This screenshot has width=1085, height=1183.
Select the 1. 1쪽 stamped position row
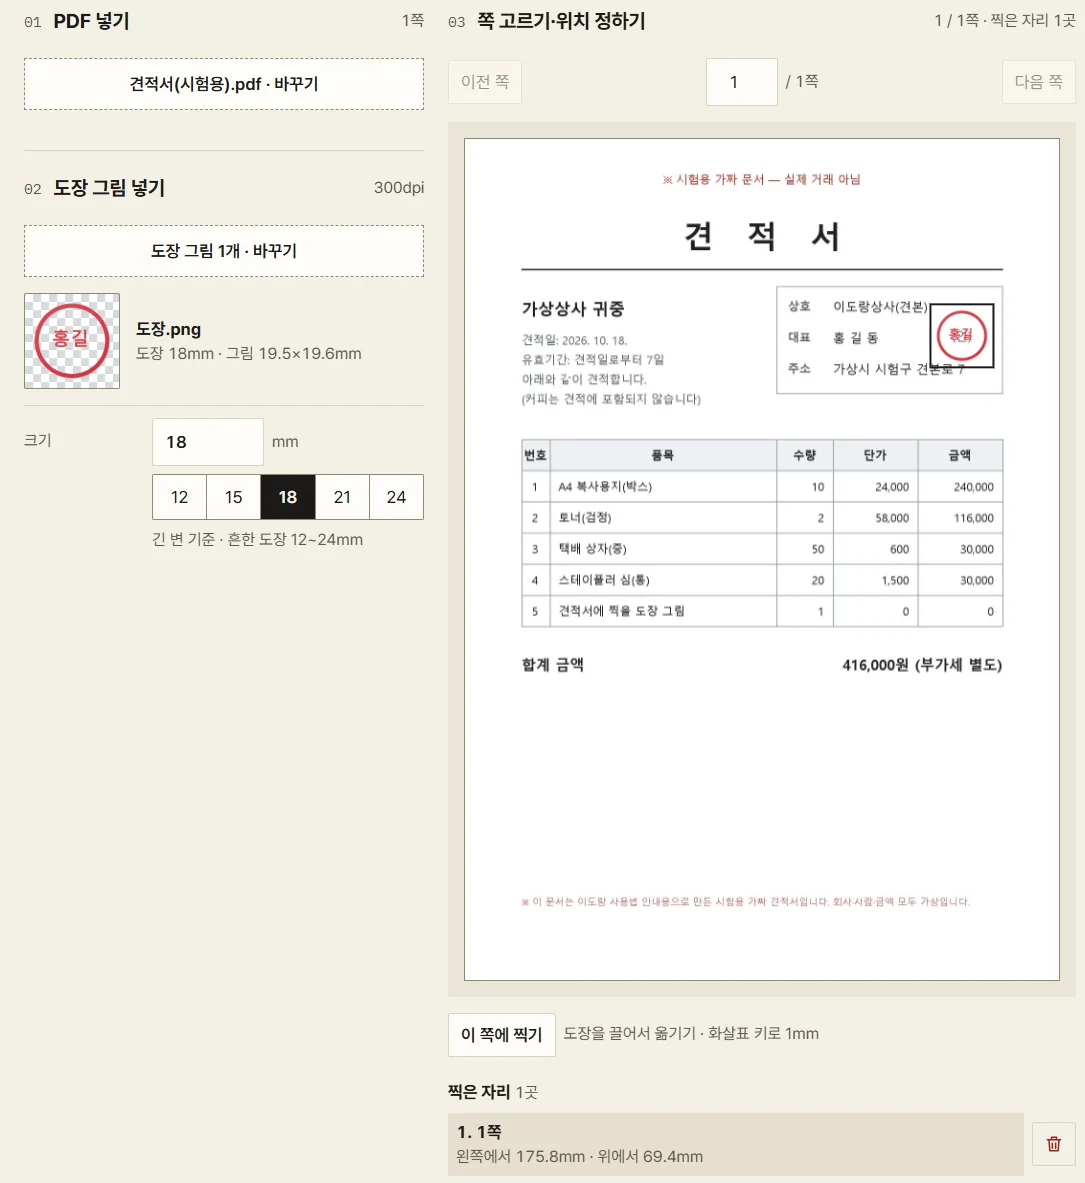click(x=736, y=1144)
